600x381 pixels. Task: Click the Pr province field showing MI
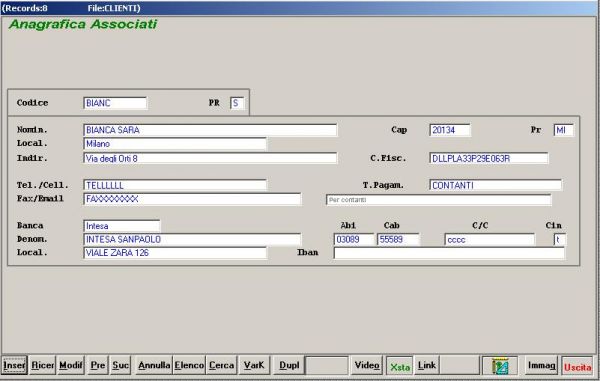[x=563, y=130]
